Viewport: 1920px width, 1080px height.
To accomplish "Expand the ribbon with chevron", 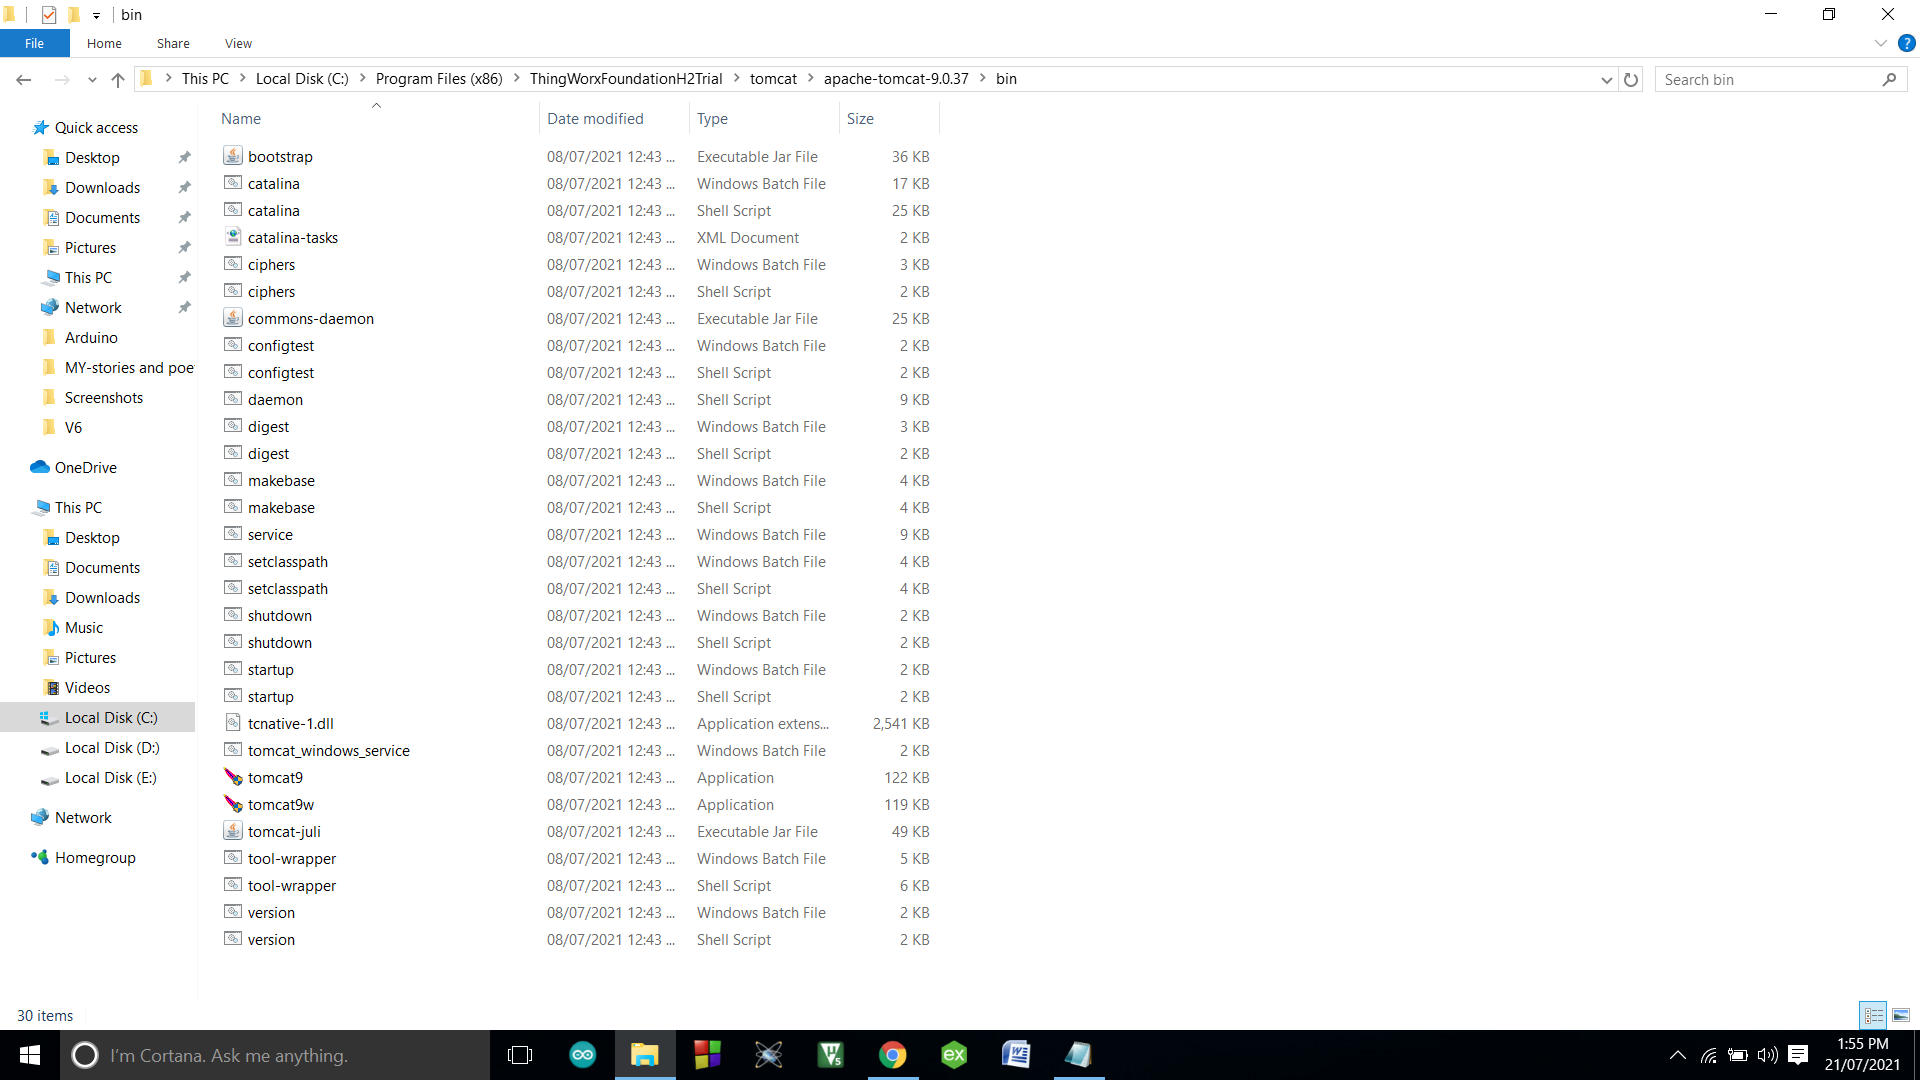I will coord(1880,43).
